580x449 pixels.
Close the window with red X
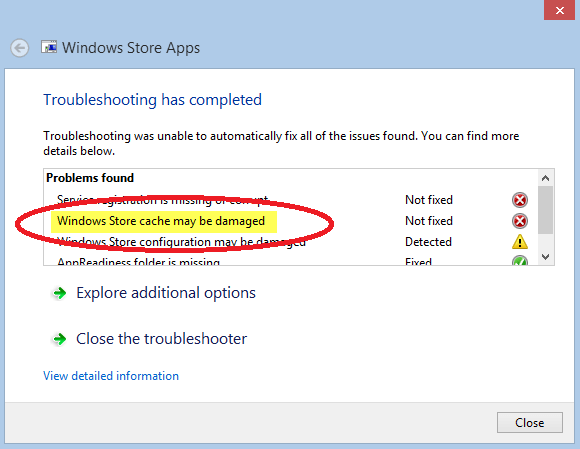[x=559, y=10]
